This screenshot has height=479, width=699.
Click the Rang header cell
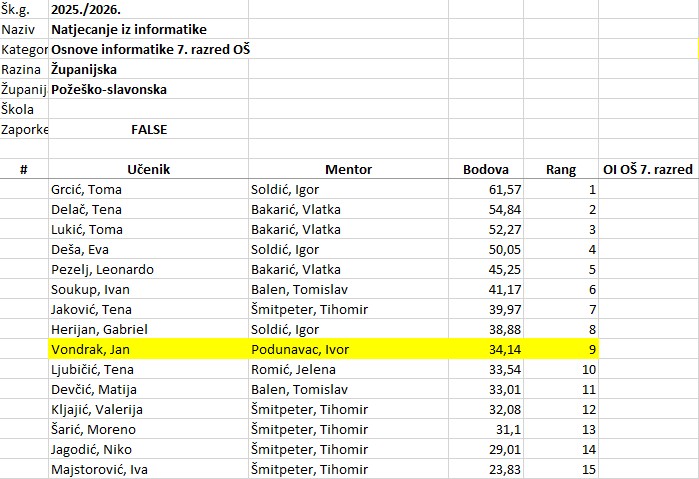pyautogui.click(x=561, y=169)
